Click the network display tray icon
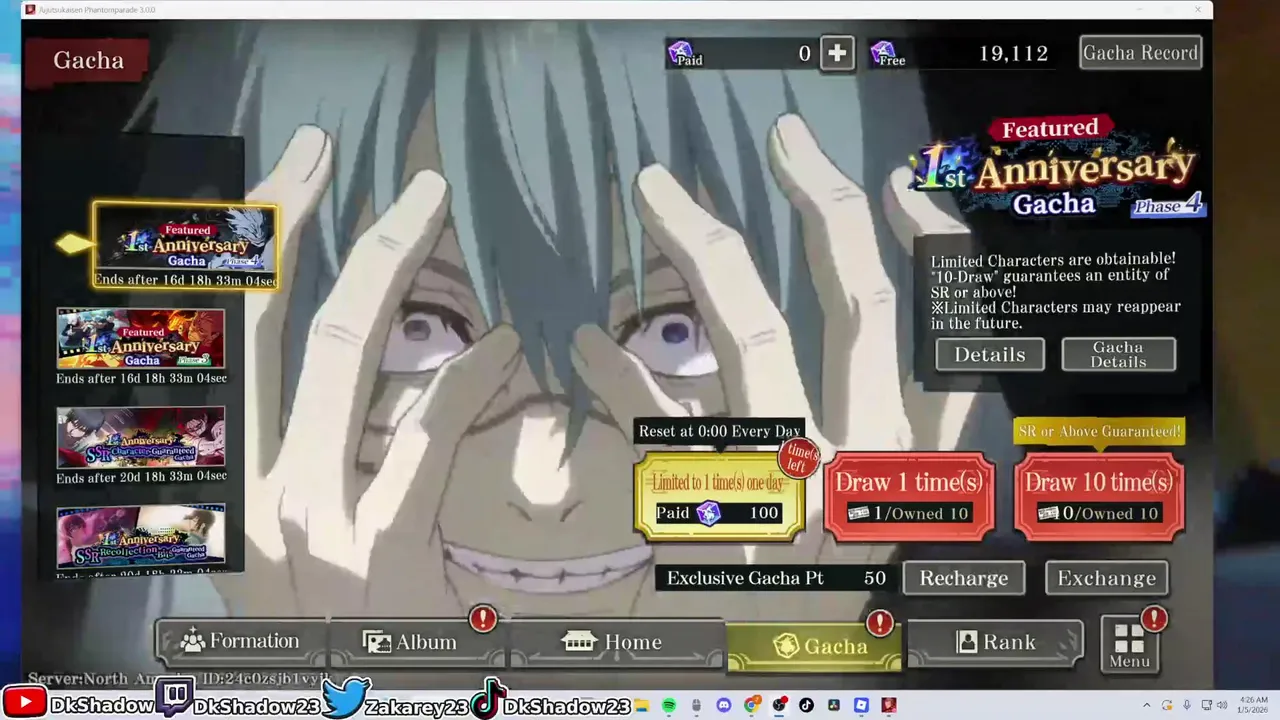This screenshot has height=720, width=1280. click(1206, 705)
